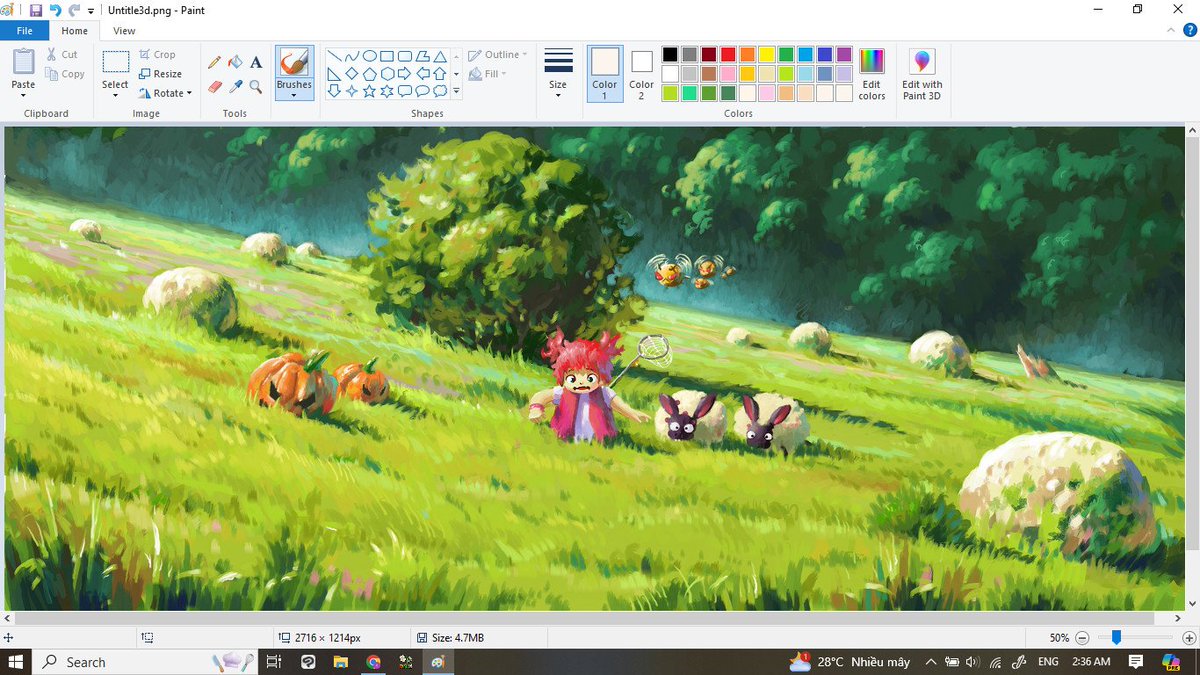Choose the Diamond shape
Image resolution: width=1200 pixels, height=675 pixels.
[351, 73]
